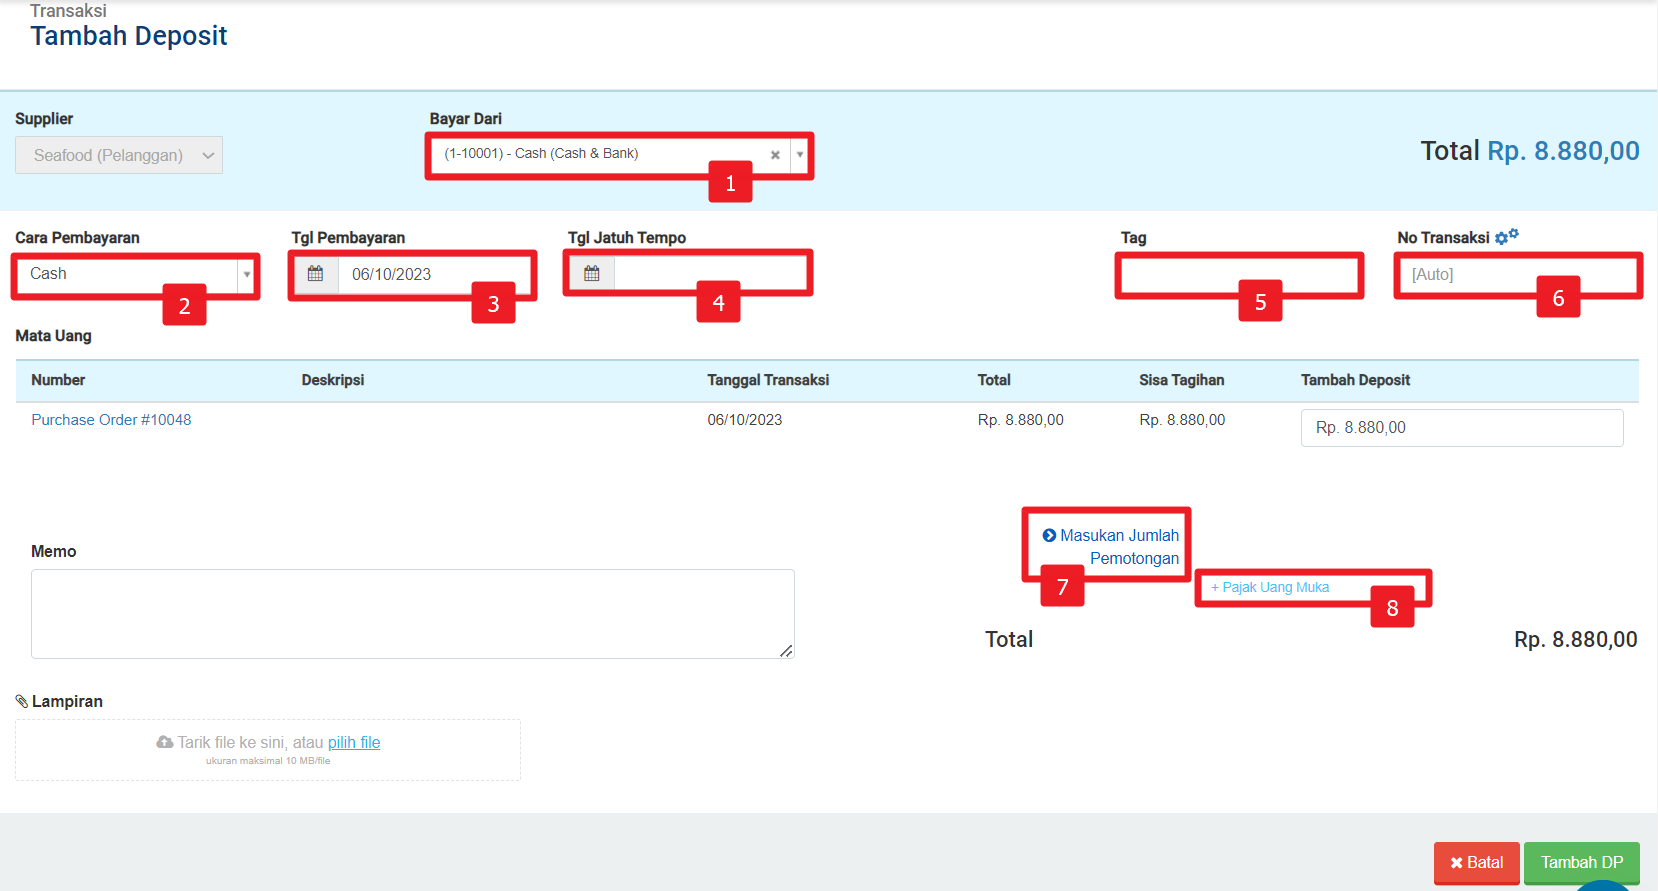1658x891 pixels.
Task: Click the Sisa Tagihan column header
Action: 1181,380
